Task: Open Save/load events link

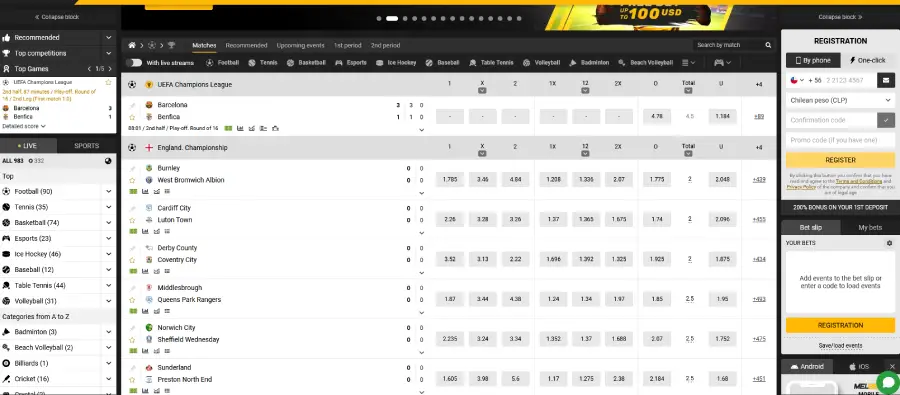Action: 840,346
